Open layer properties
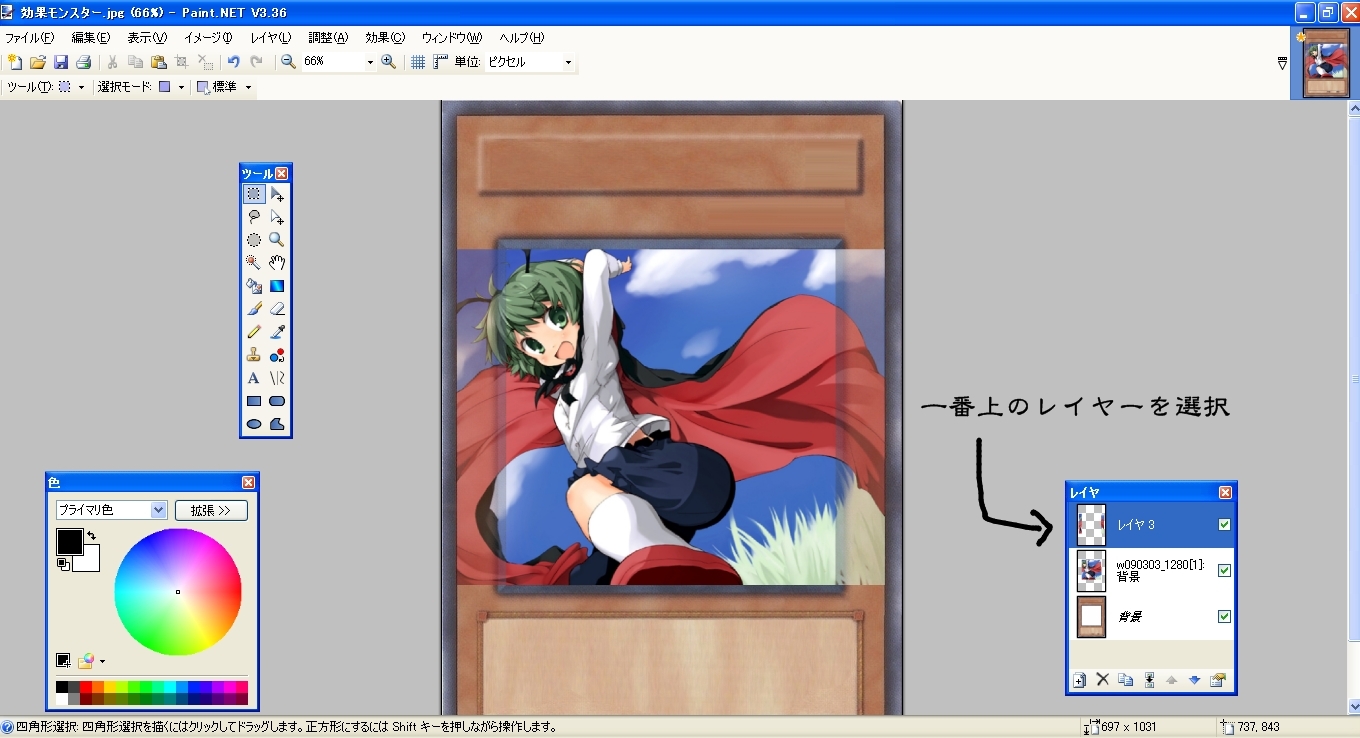 (1217, 680)
